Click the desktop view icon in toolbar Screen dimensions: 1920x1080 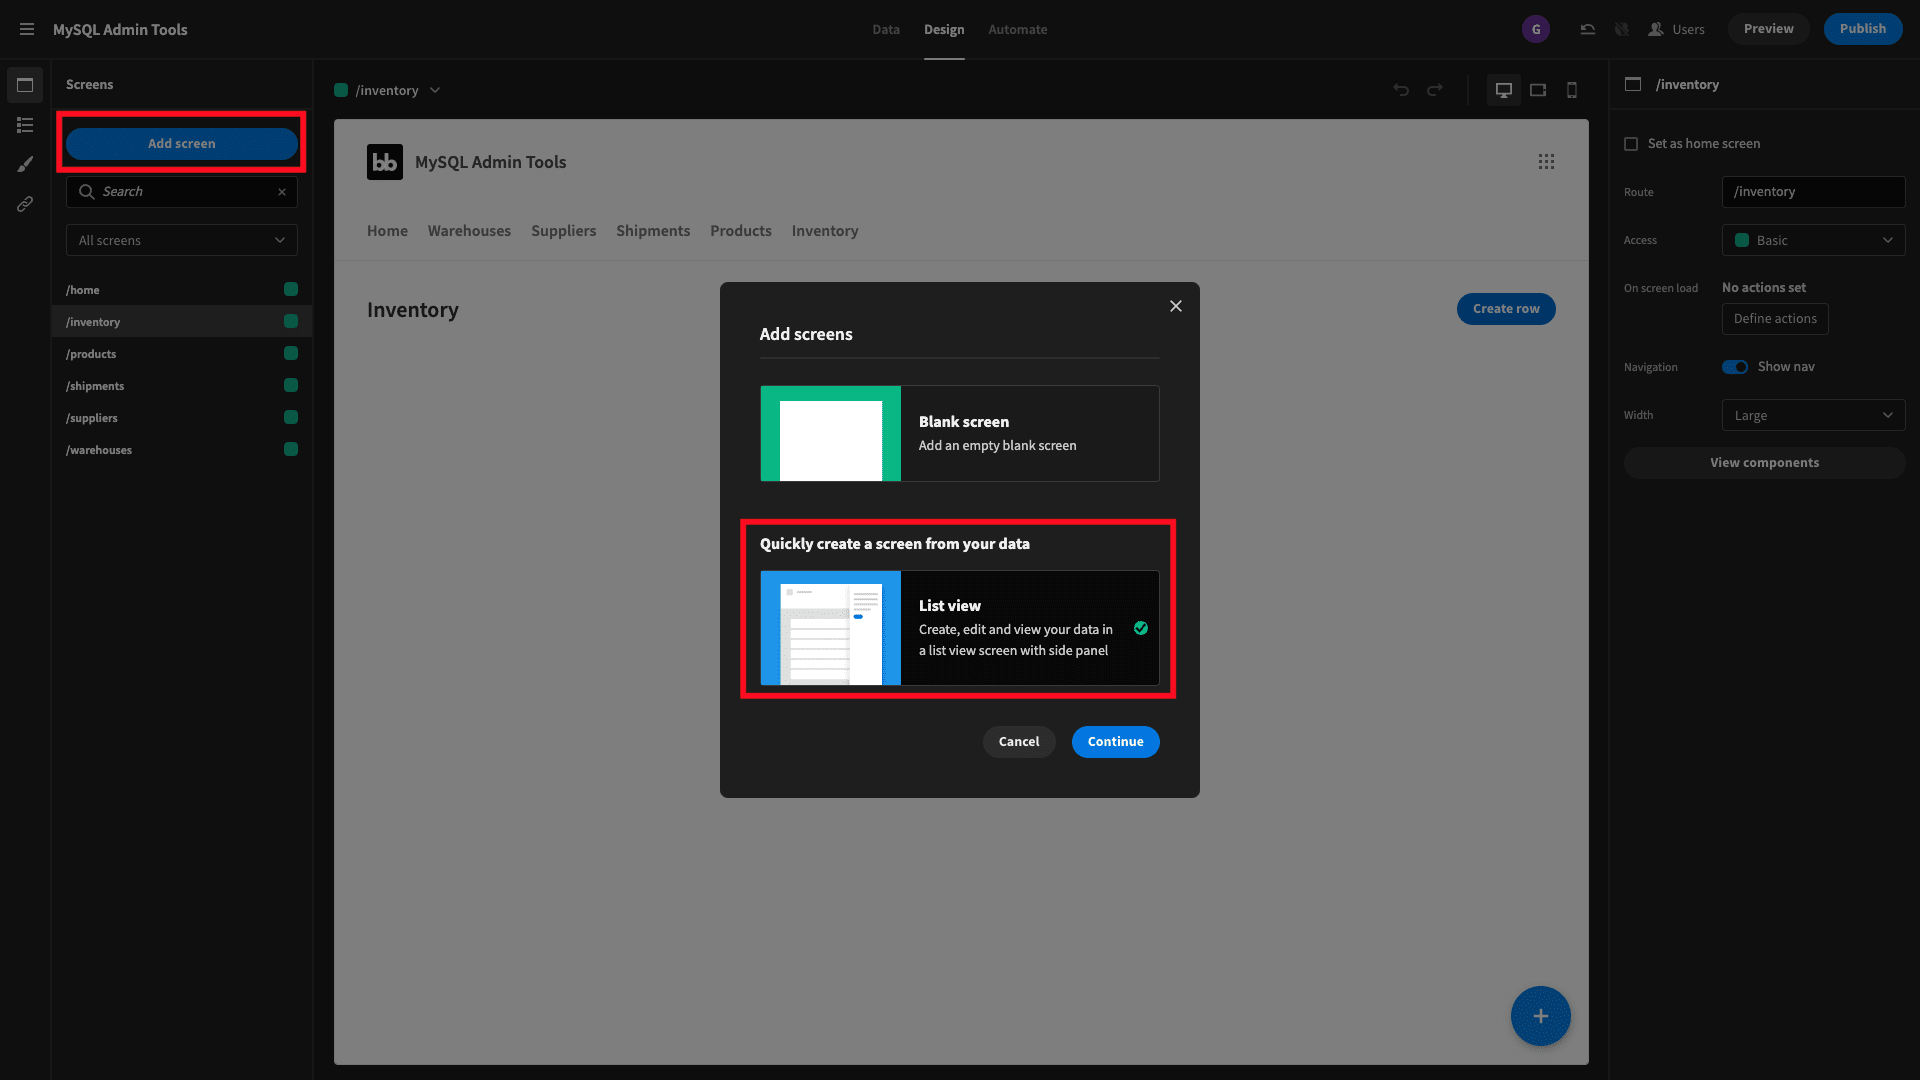pyautogui.click(x=1503, y=90)
